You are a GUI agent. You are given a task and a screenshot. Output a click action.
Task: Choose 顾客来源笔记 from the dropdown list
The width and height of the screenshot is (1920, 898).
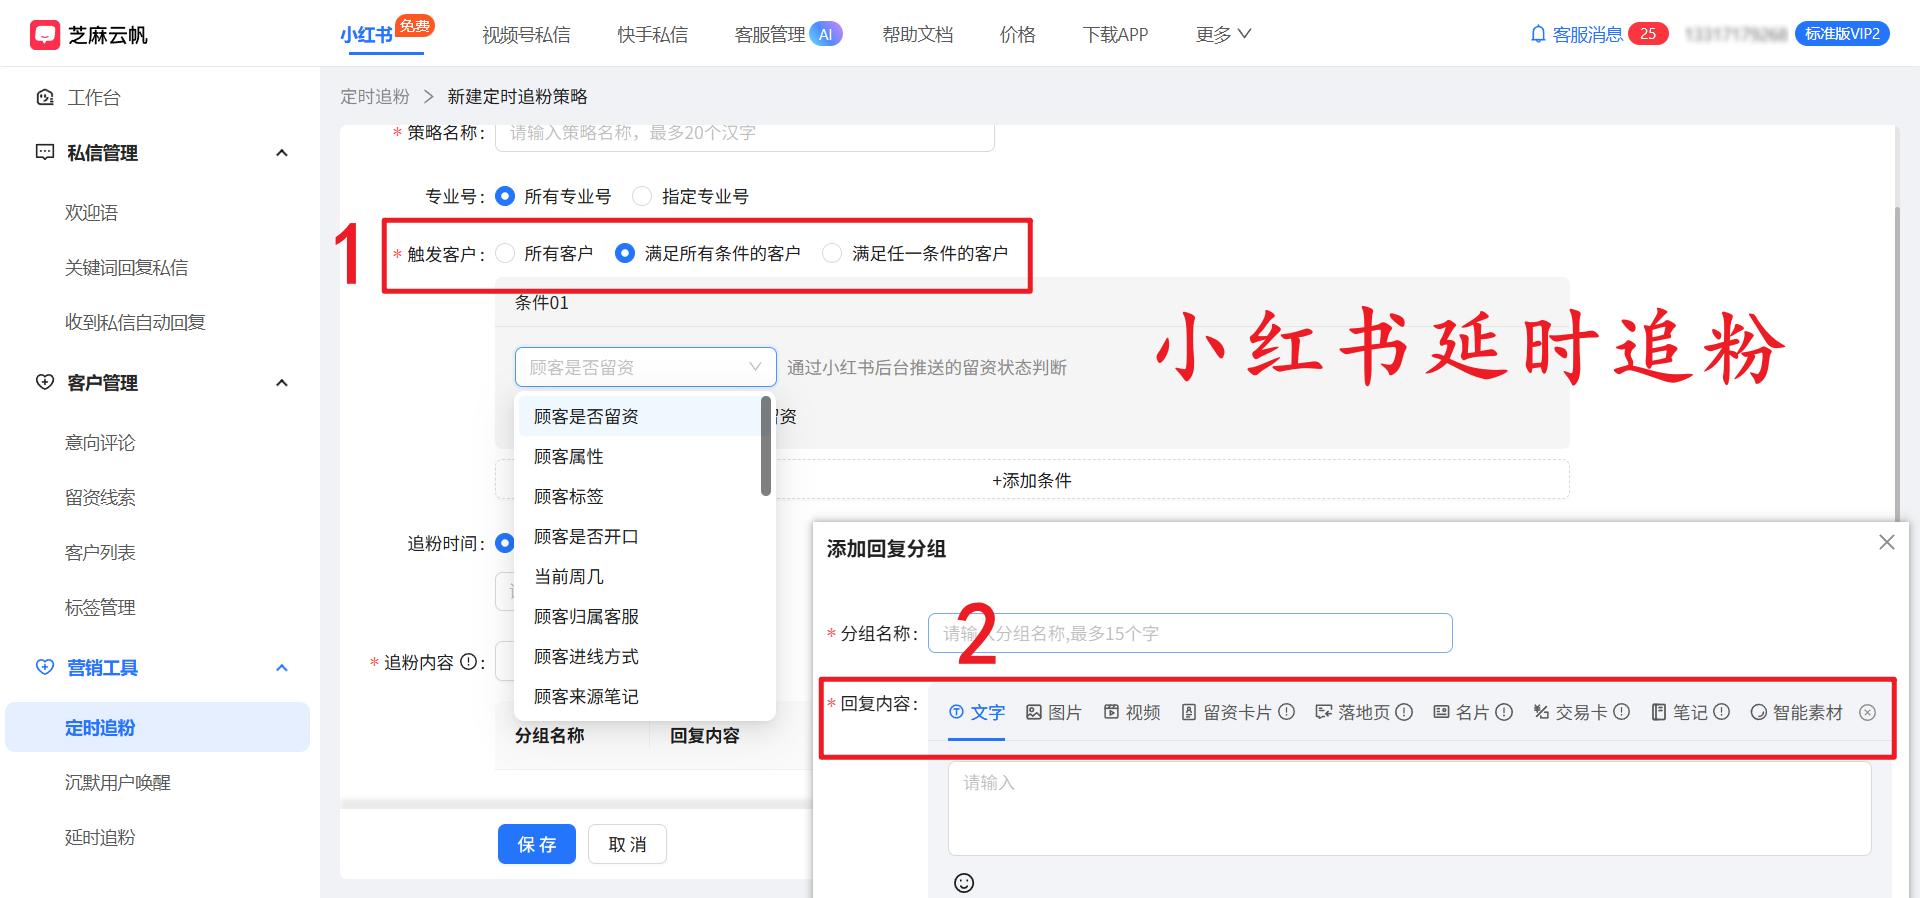coord(640,696)
